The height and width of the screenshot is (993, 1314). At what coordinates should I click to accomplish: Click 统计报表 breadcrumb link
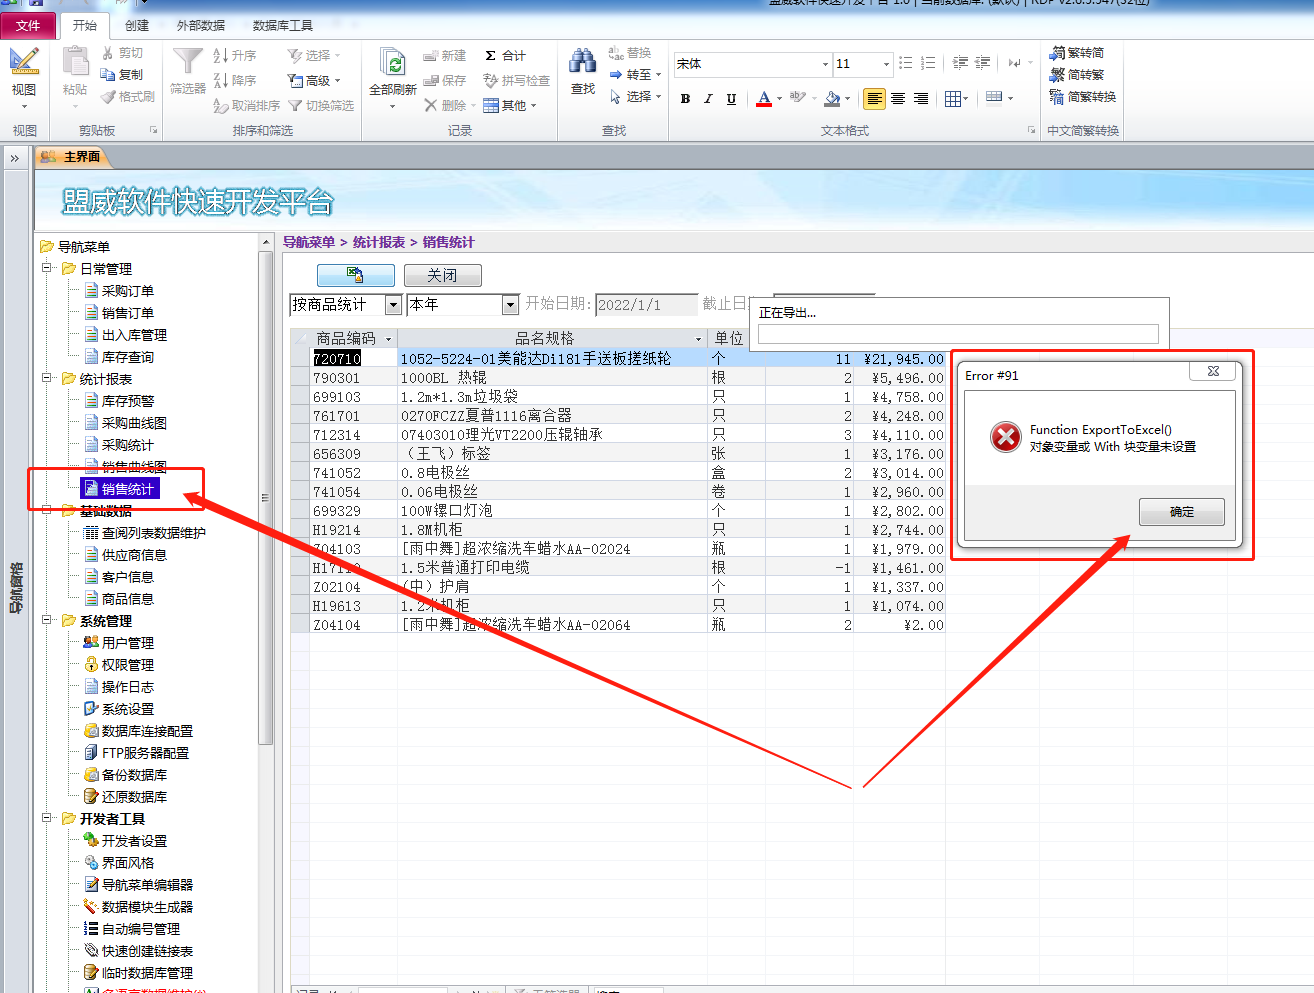[379, 242]
